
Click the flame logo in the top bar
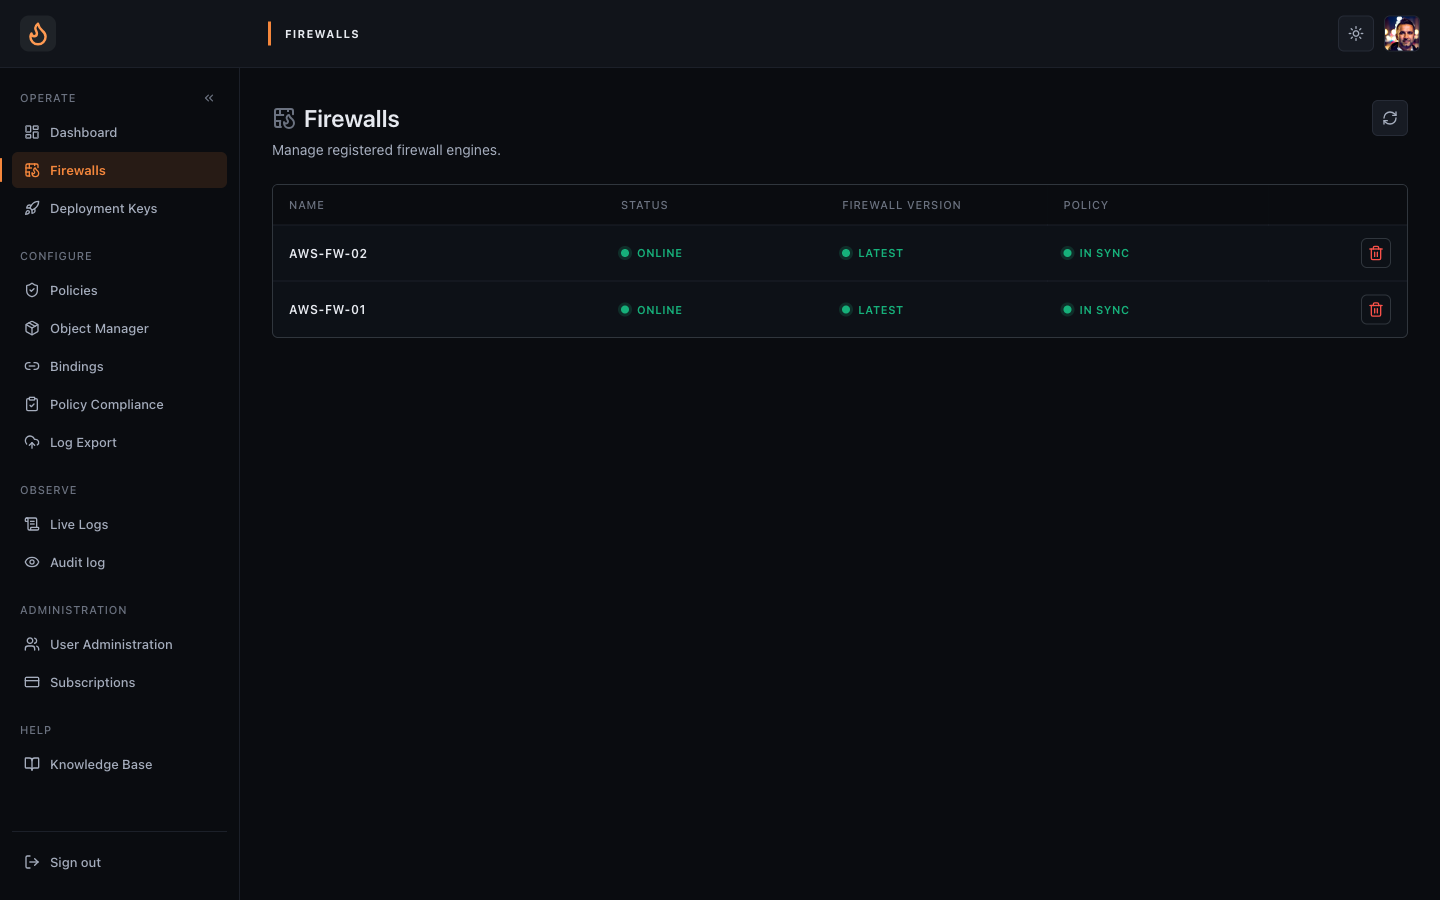(x=38, y=34)
